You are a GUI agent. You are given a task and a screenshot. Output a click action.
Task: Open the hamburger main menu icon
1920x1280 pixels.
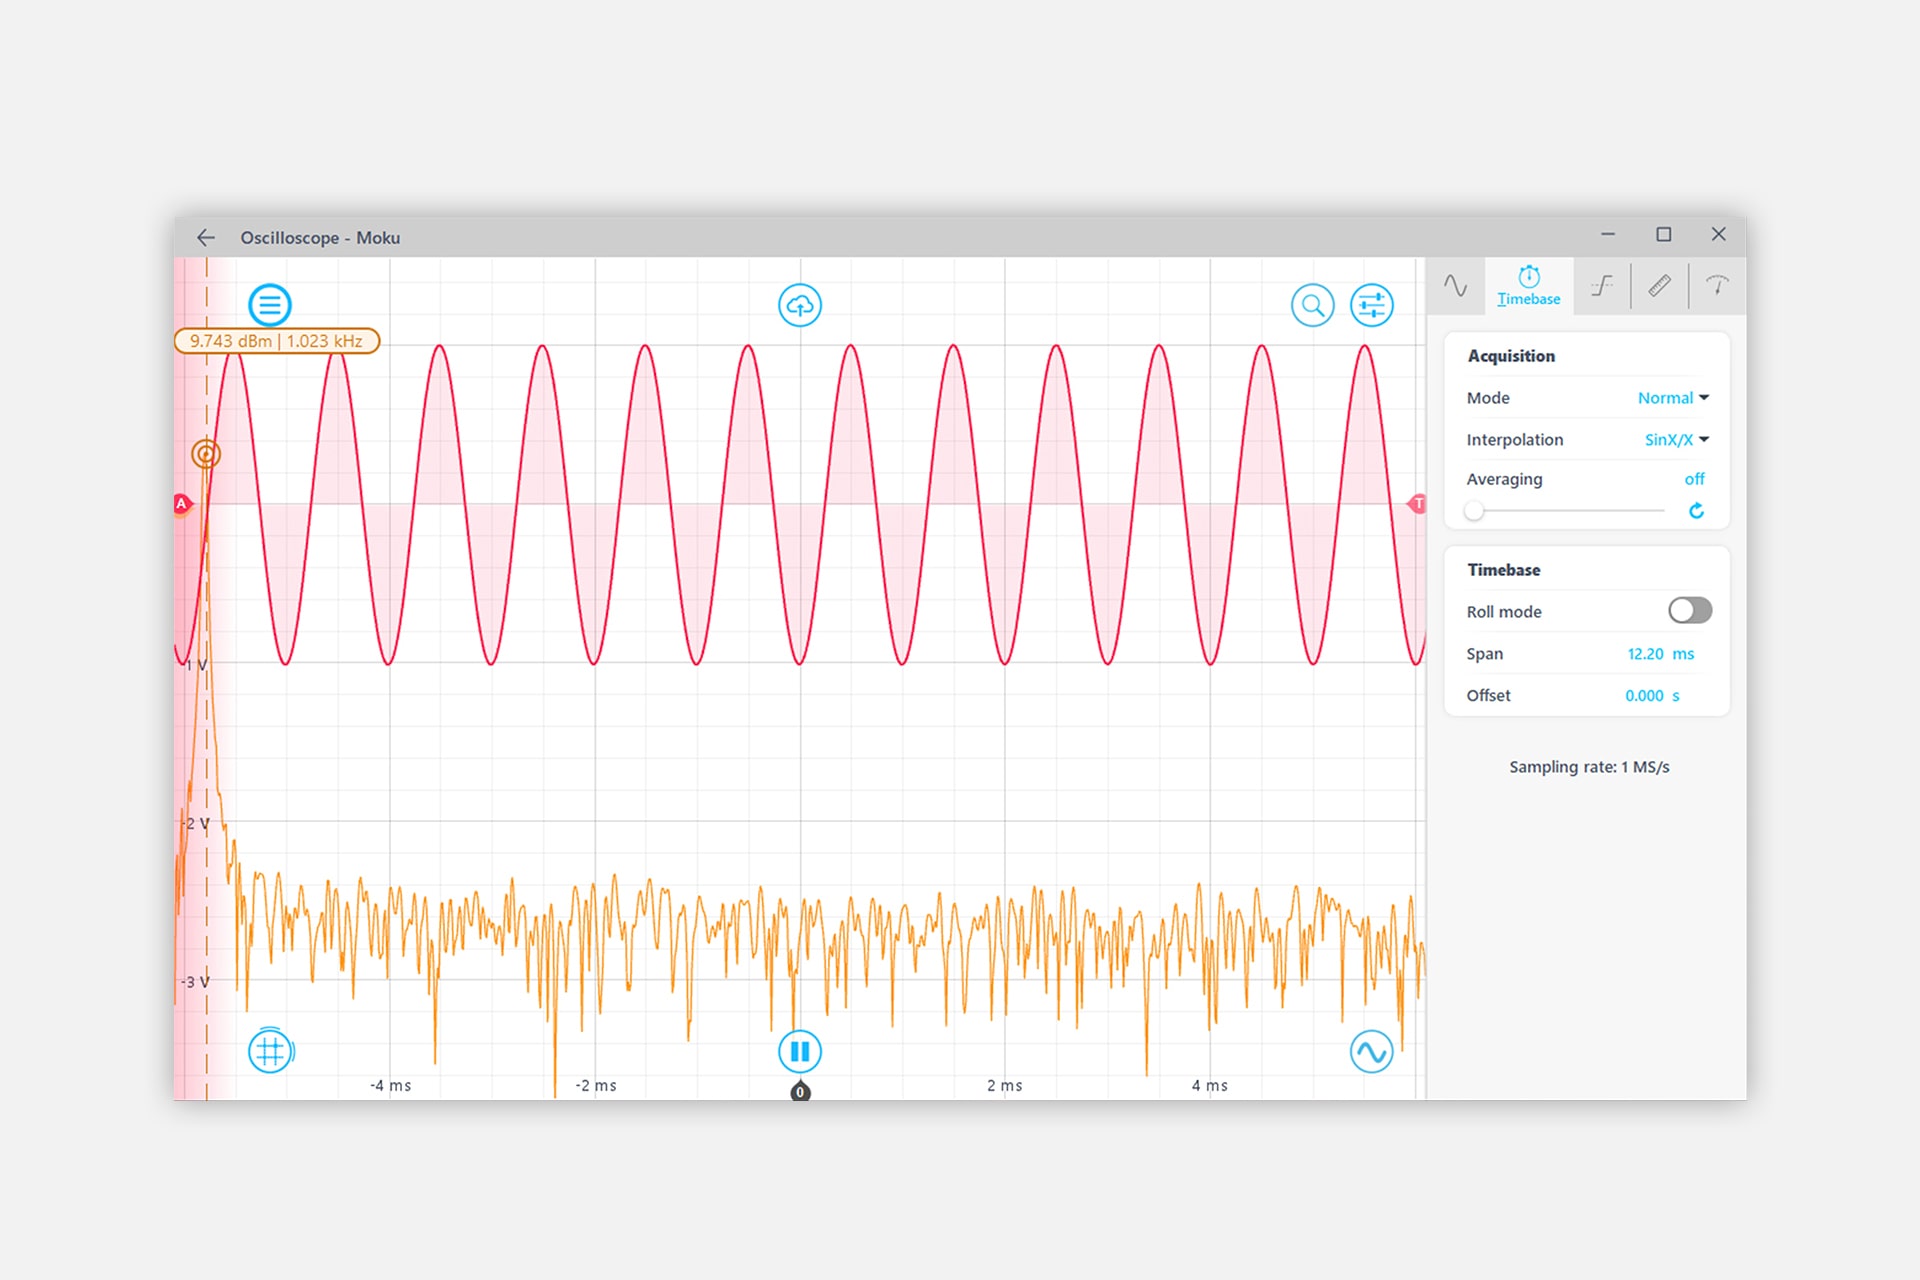tap(269, 305)
